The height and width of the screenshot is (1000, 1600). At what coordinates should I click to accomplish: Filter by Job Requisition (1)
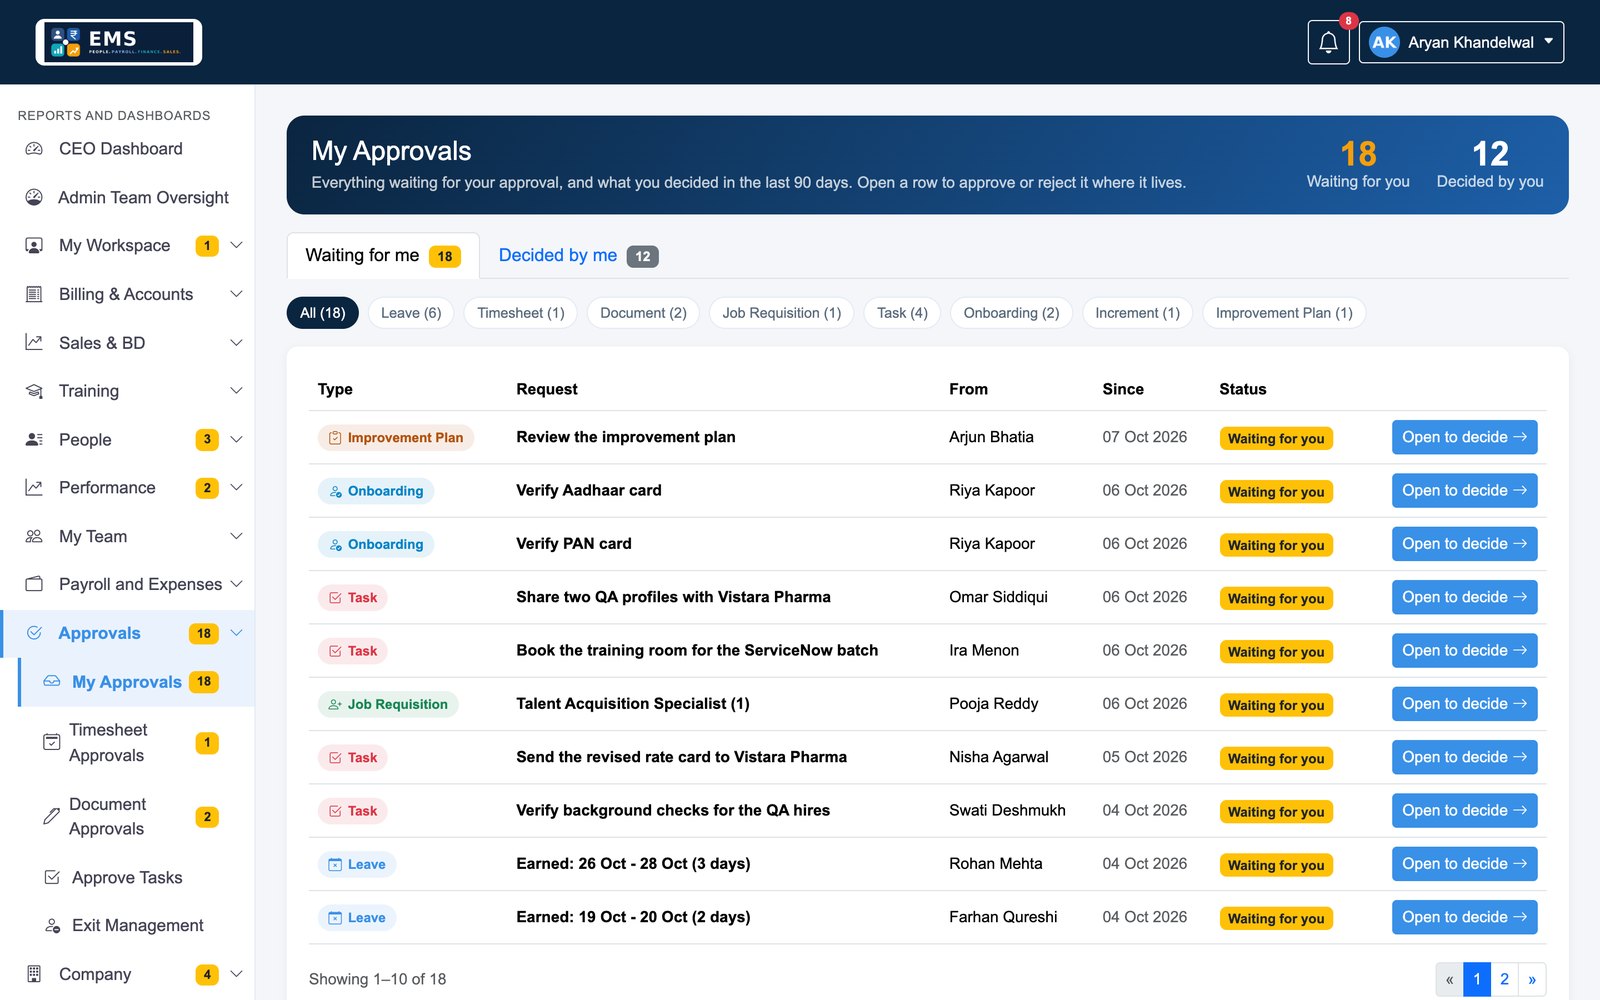pos(782,313)
